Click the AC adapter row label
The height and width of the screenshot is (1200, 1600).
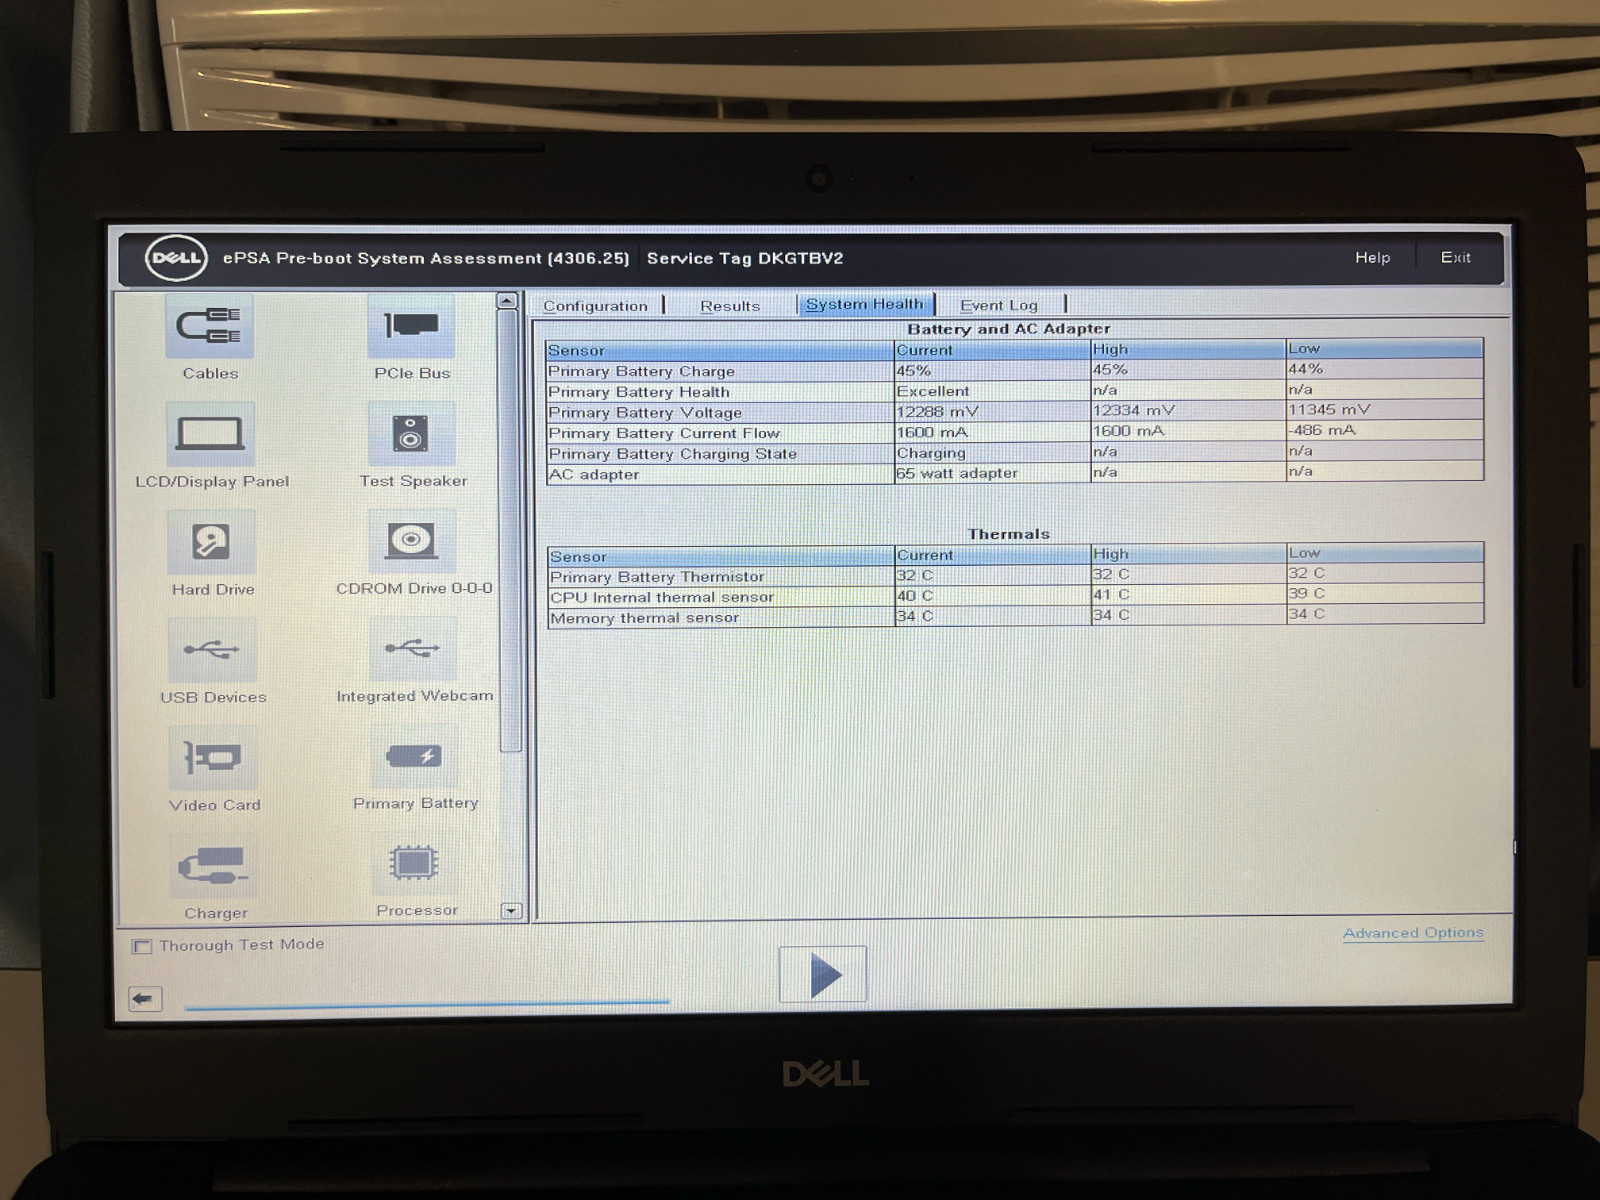coord(595,475)
